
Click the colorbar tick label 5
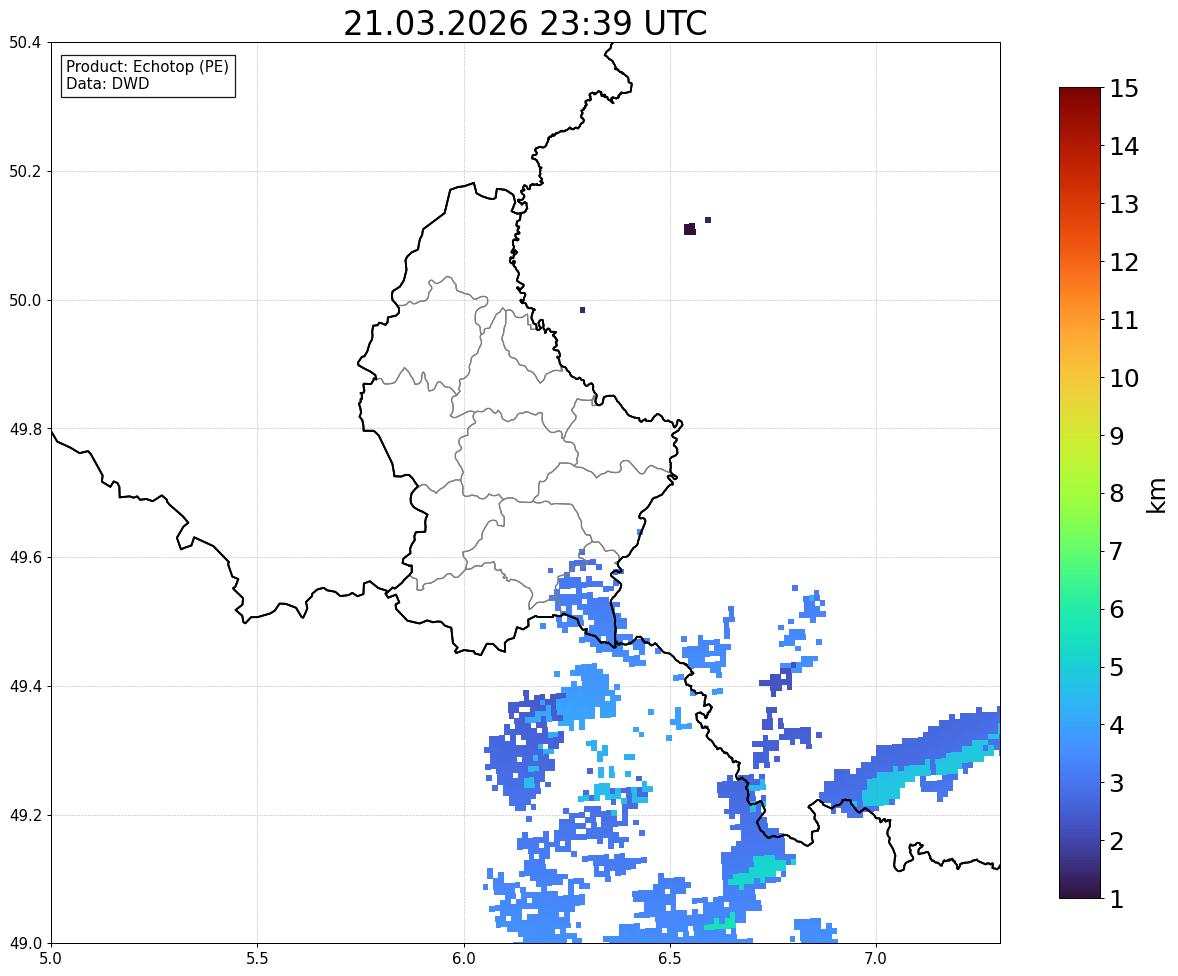click(1117, 667)
